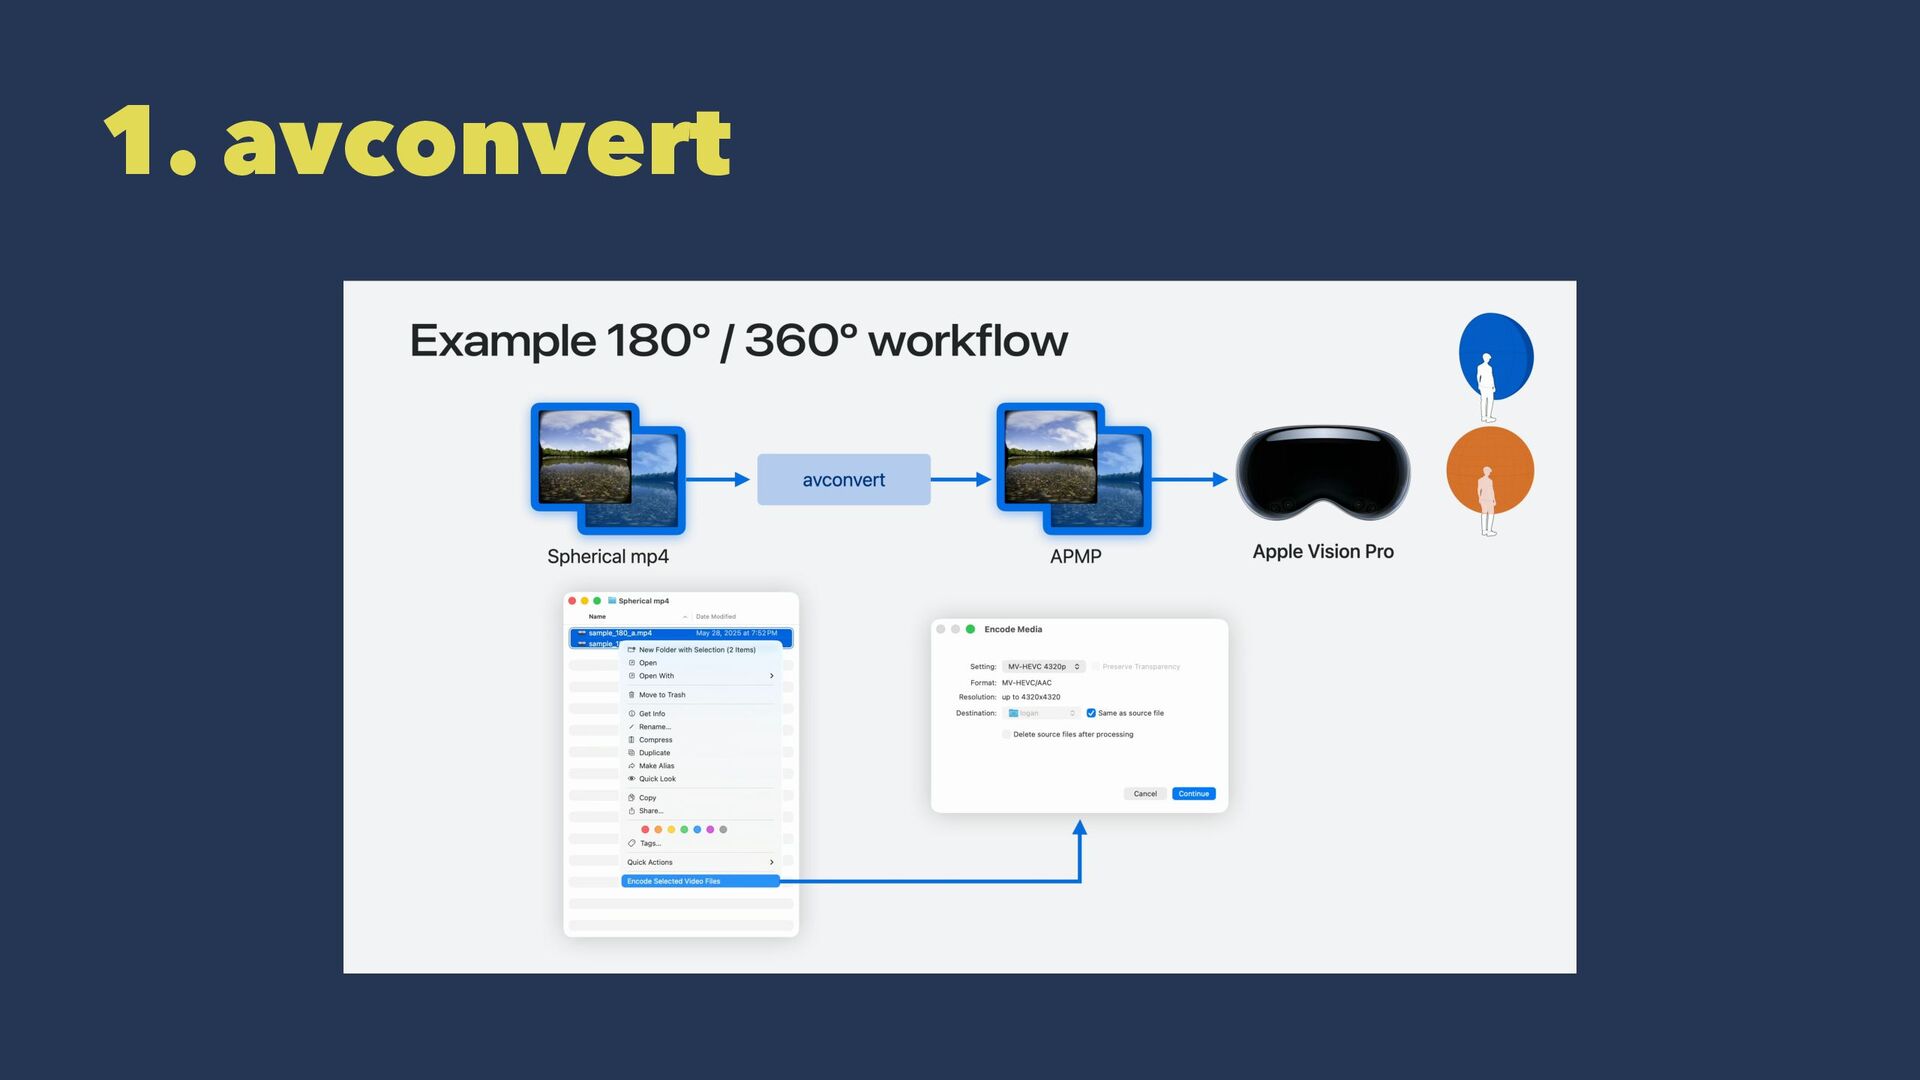This screenshot has width=1920, height=1080.
Task: Expand the Open With submenu
Action: pos(700,676)
